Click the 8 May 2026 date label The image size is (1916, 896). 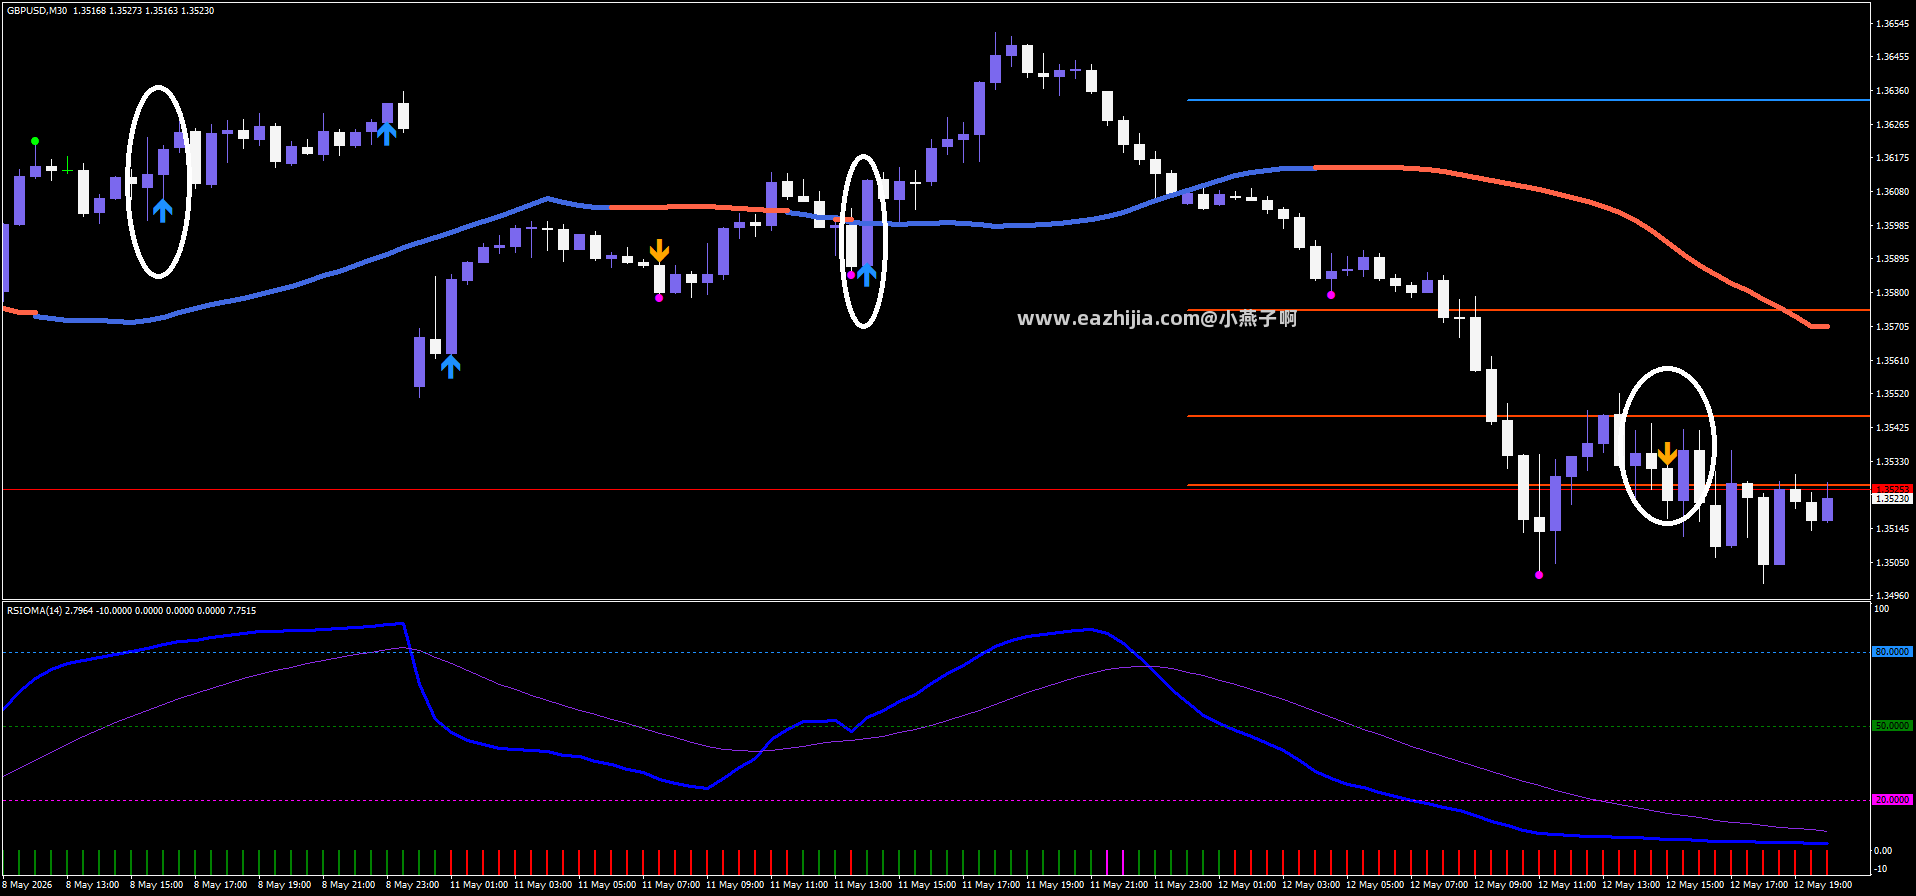tap(29, 885)
